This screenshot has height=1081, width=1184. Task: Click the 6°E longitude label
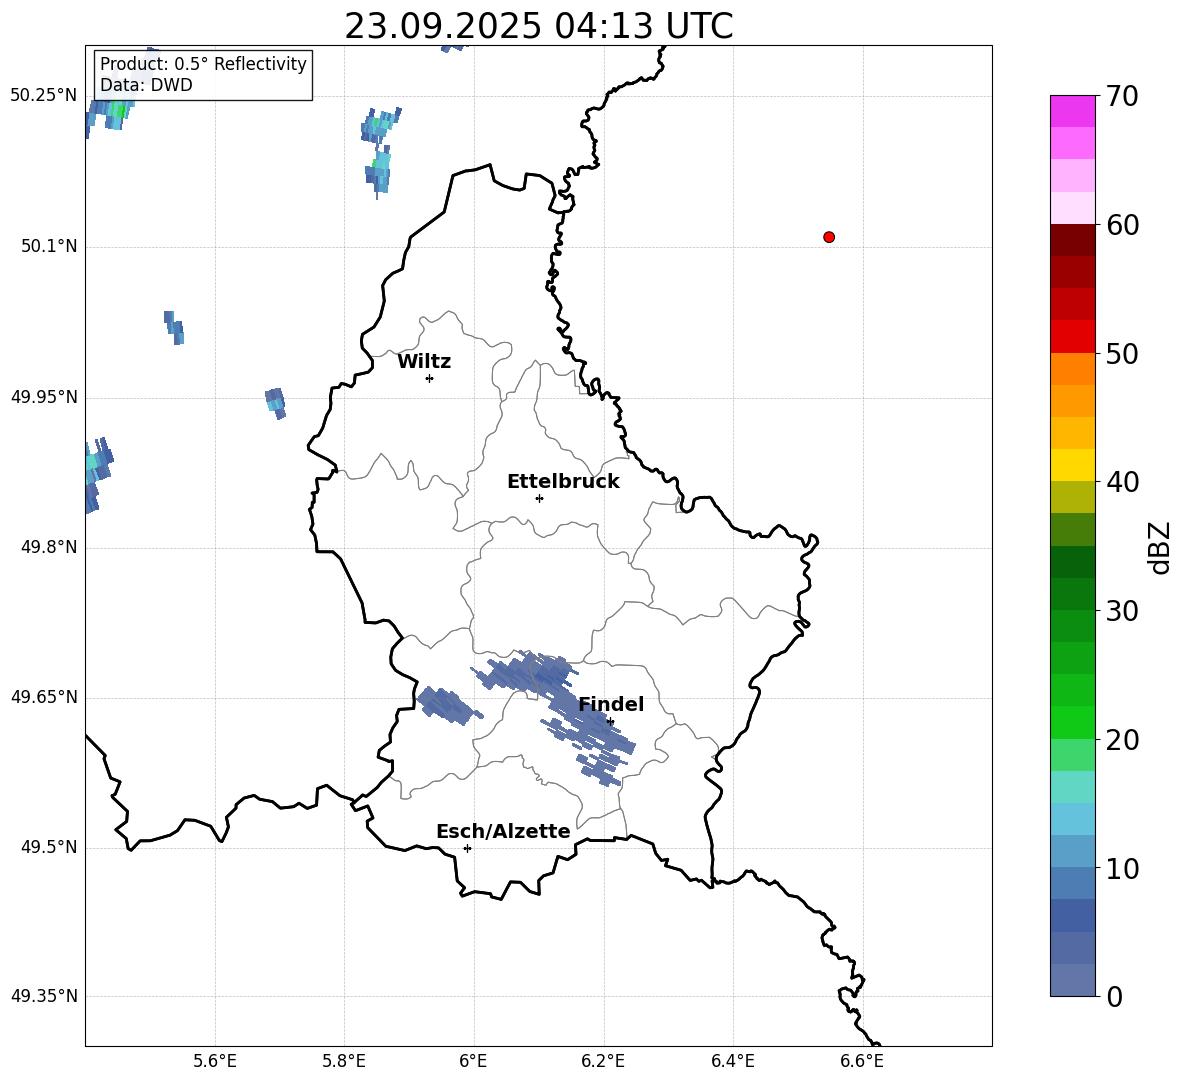coord(473,1061)
